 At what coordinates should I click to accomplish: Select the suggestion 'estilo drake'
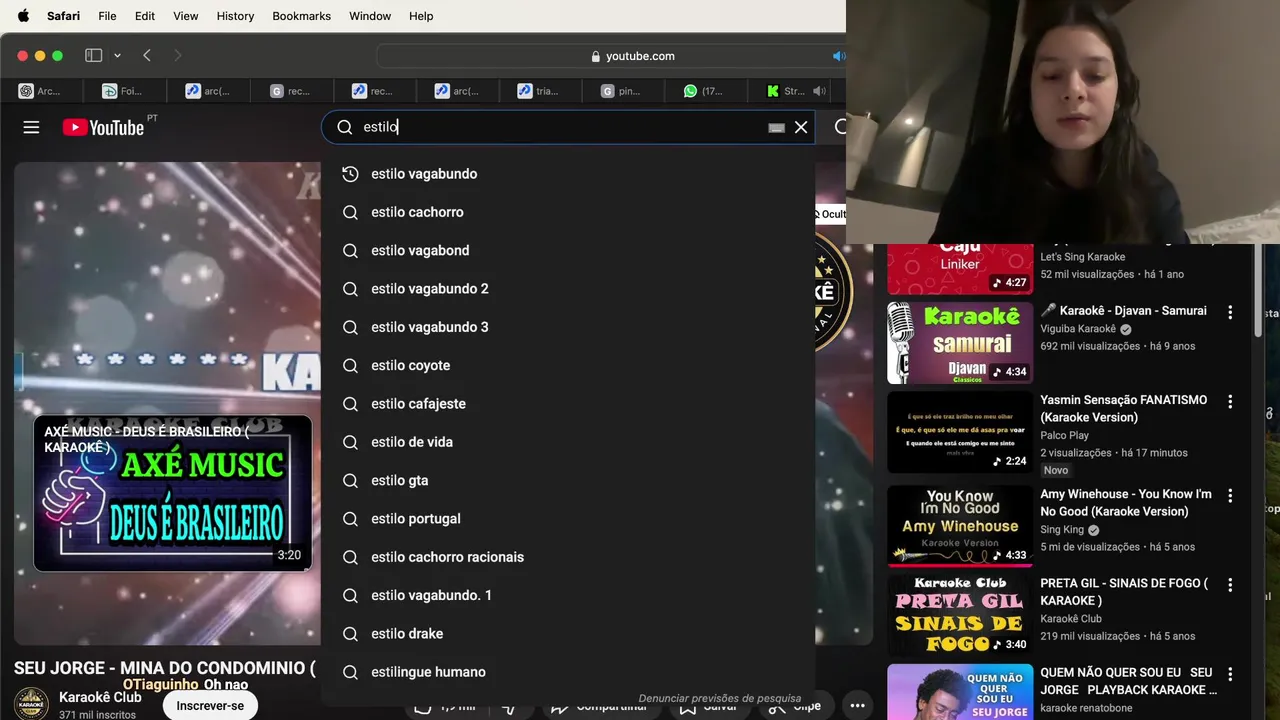[568, 634]
